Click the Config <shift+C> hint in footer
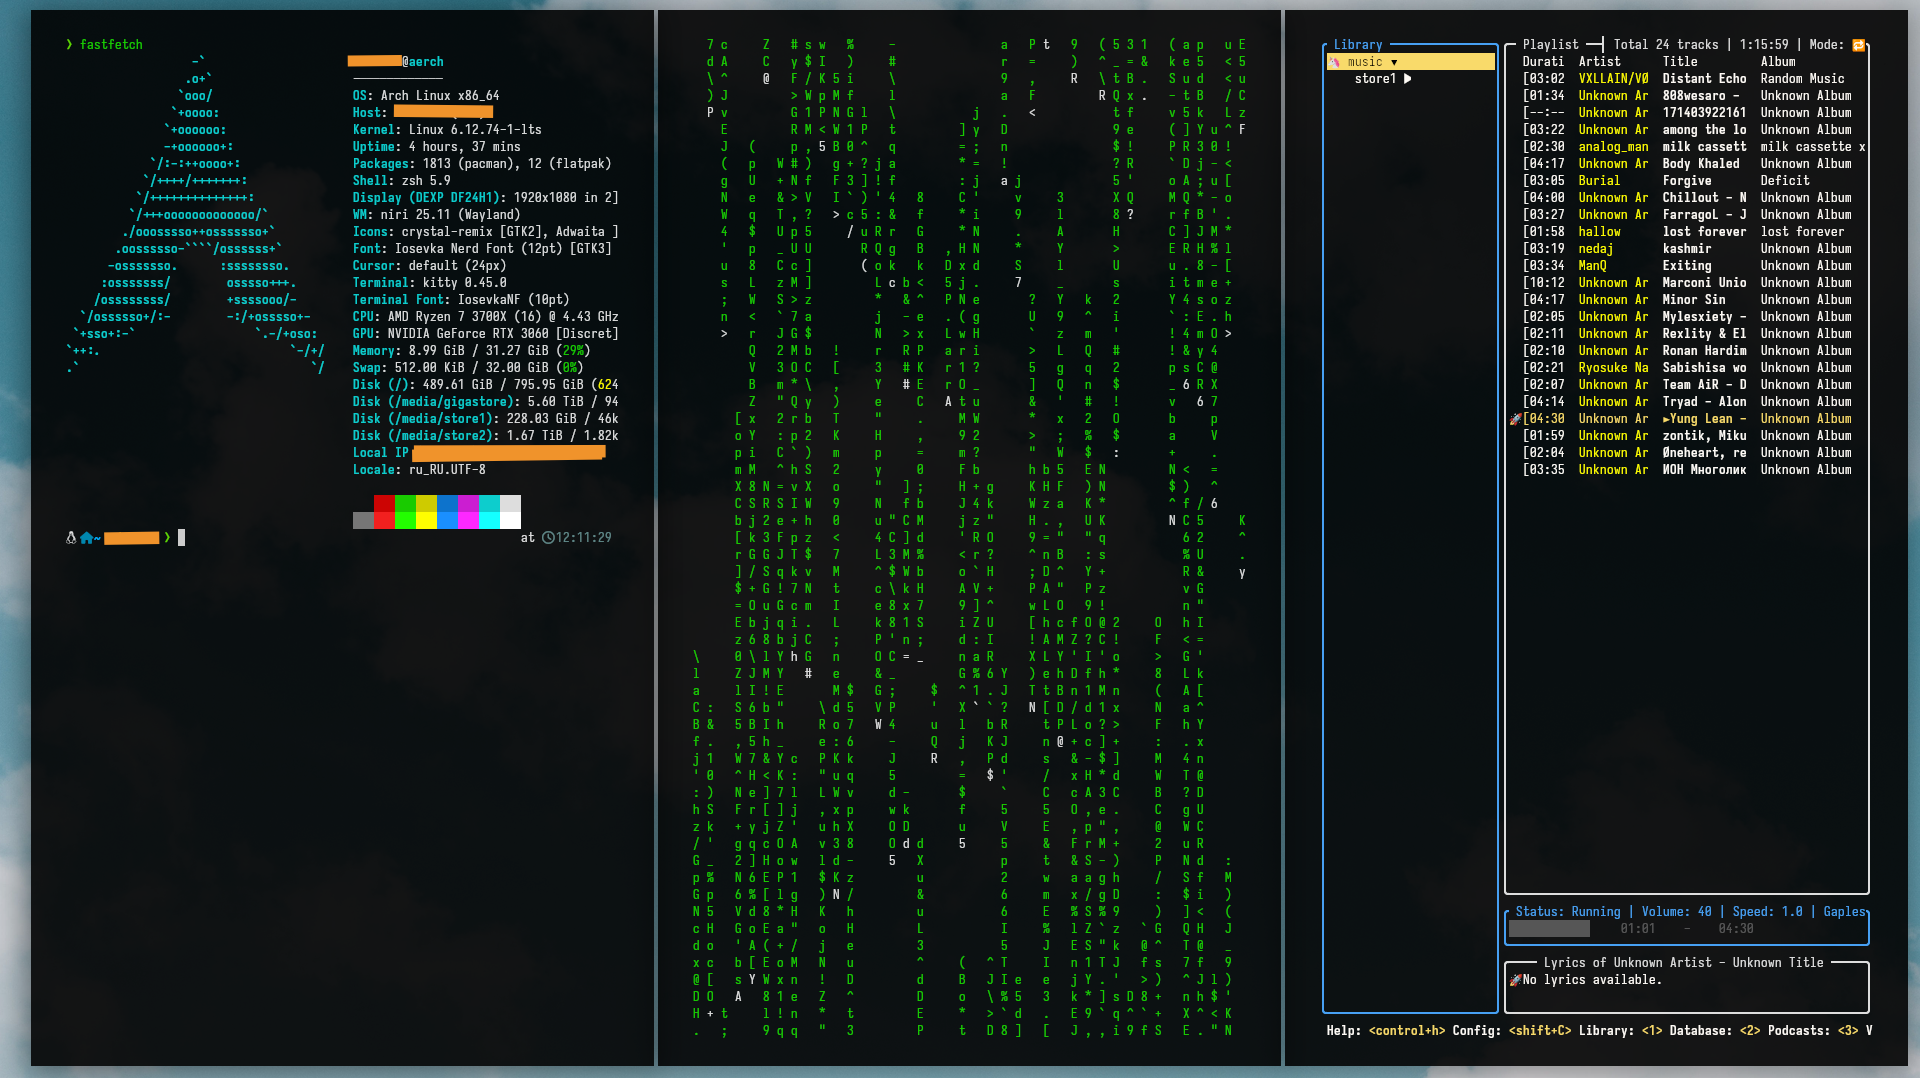 click(1512, 1031)
